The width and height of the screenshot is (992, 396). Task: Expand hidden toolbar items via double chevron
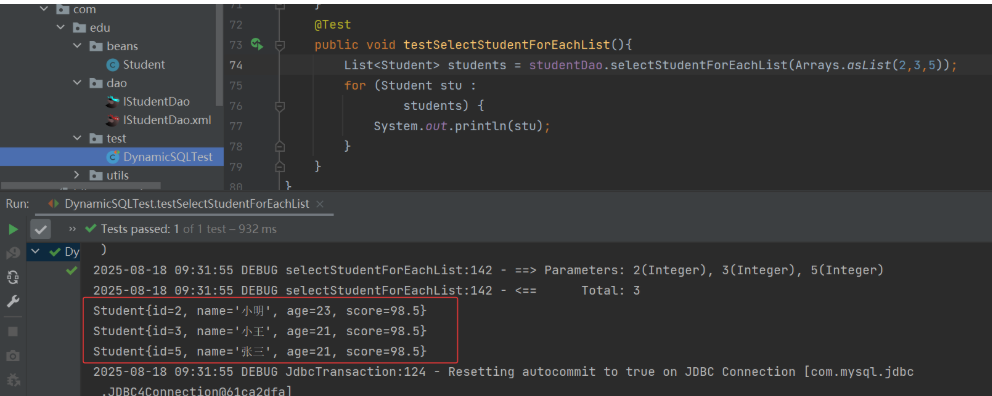click(x=72, y=229)
